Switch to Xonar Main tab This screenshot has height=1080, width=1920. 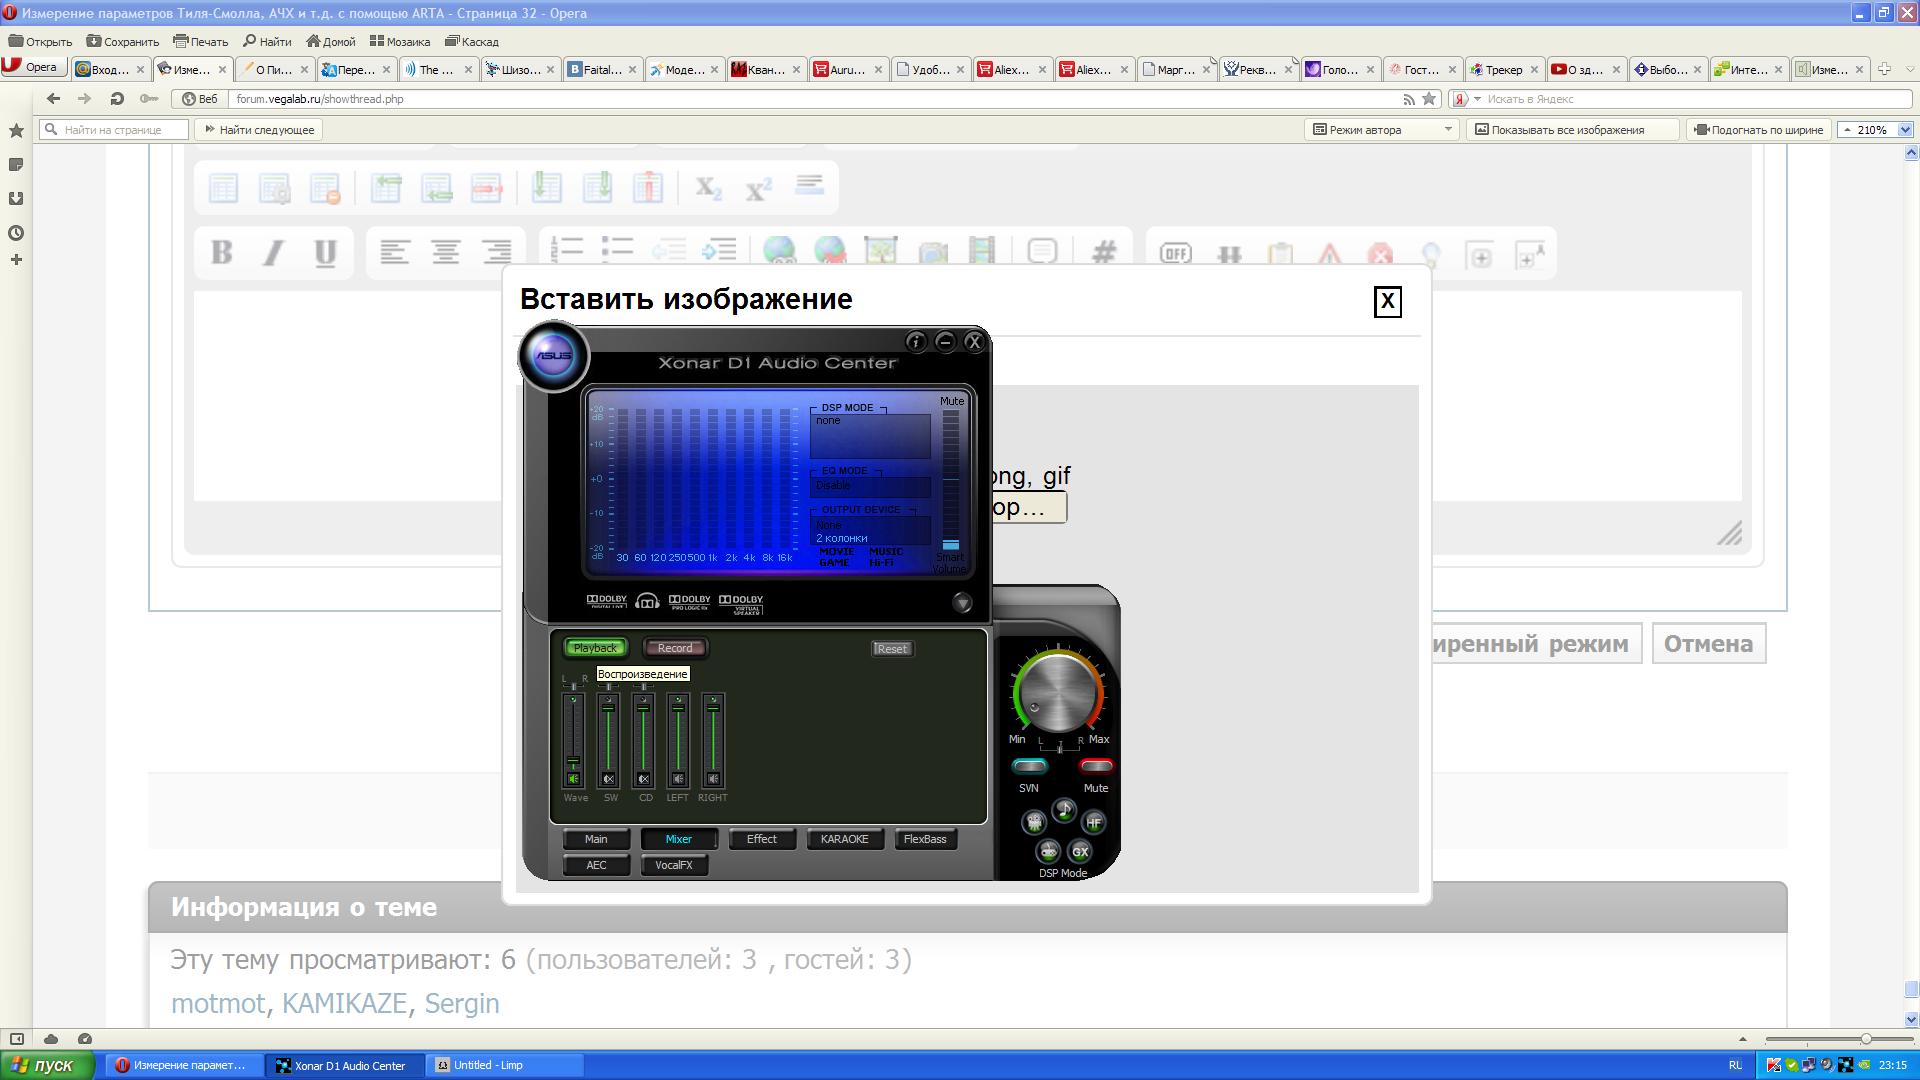pos(596,839)
